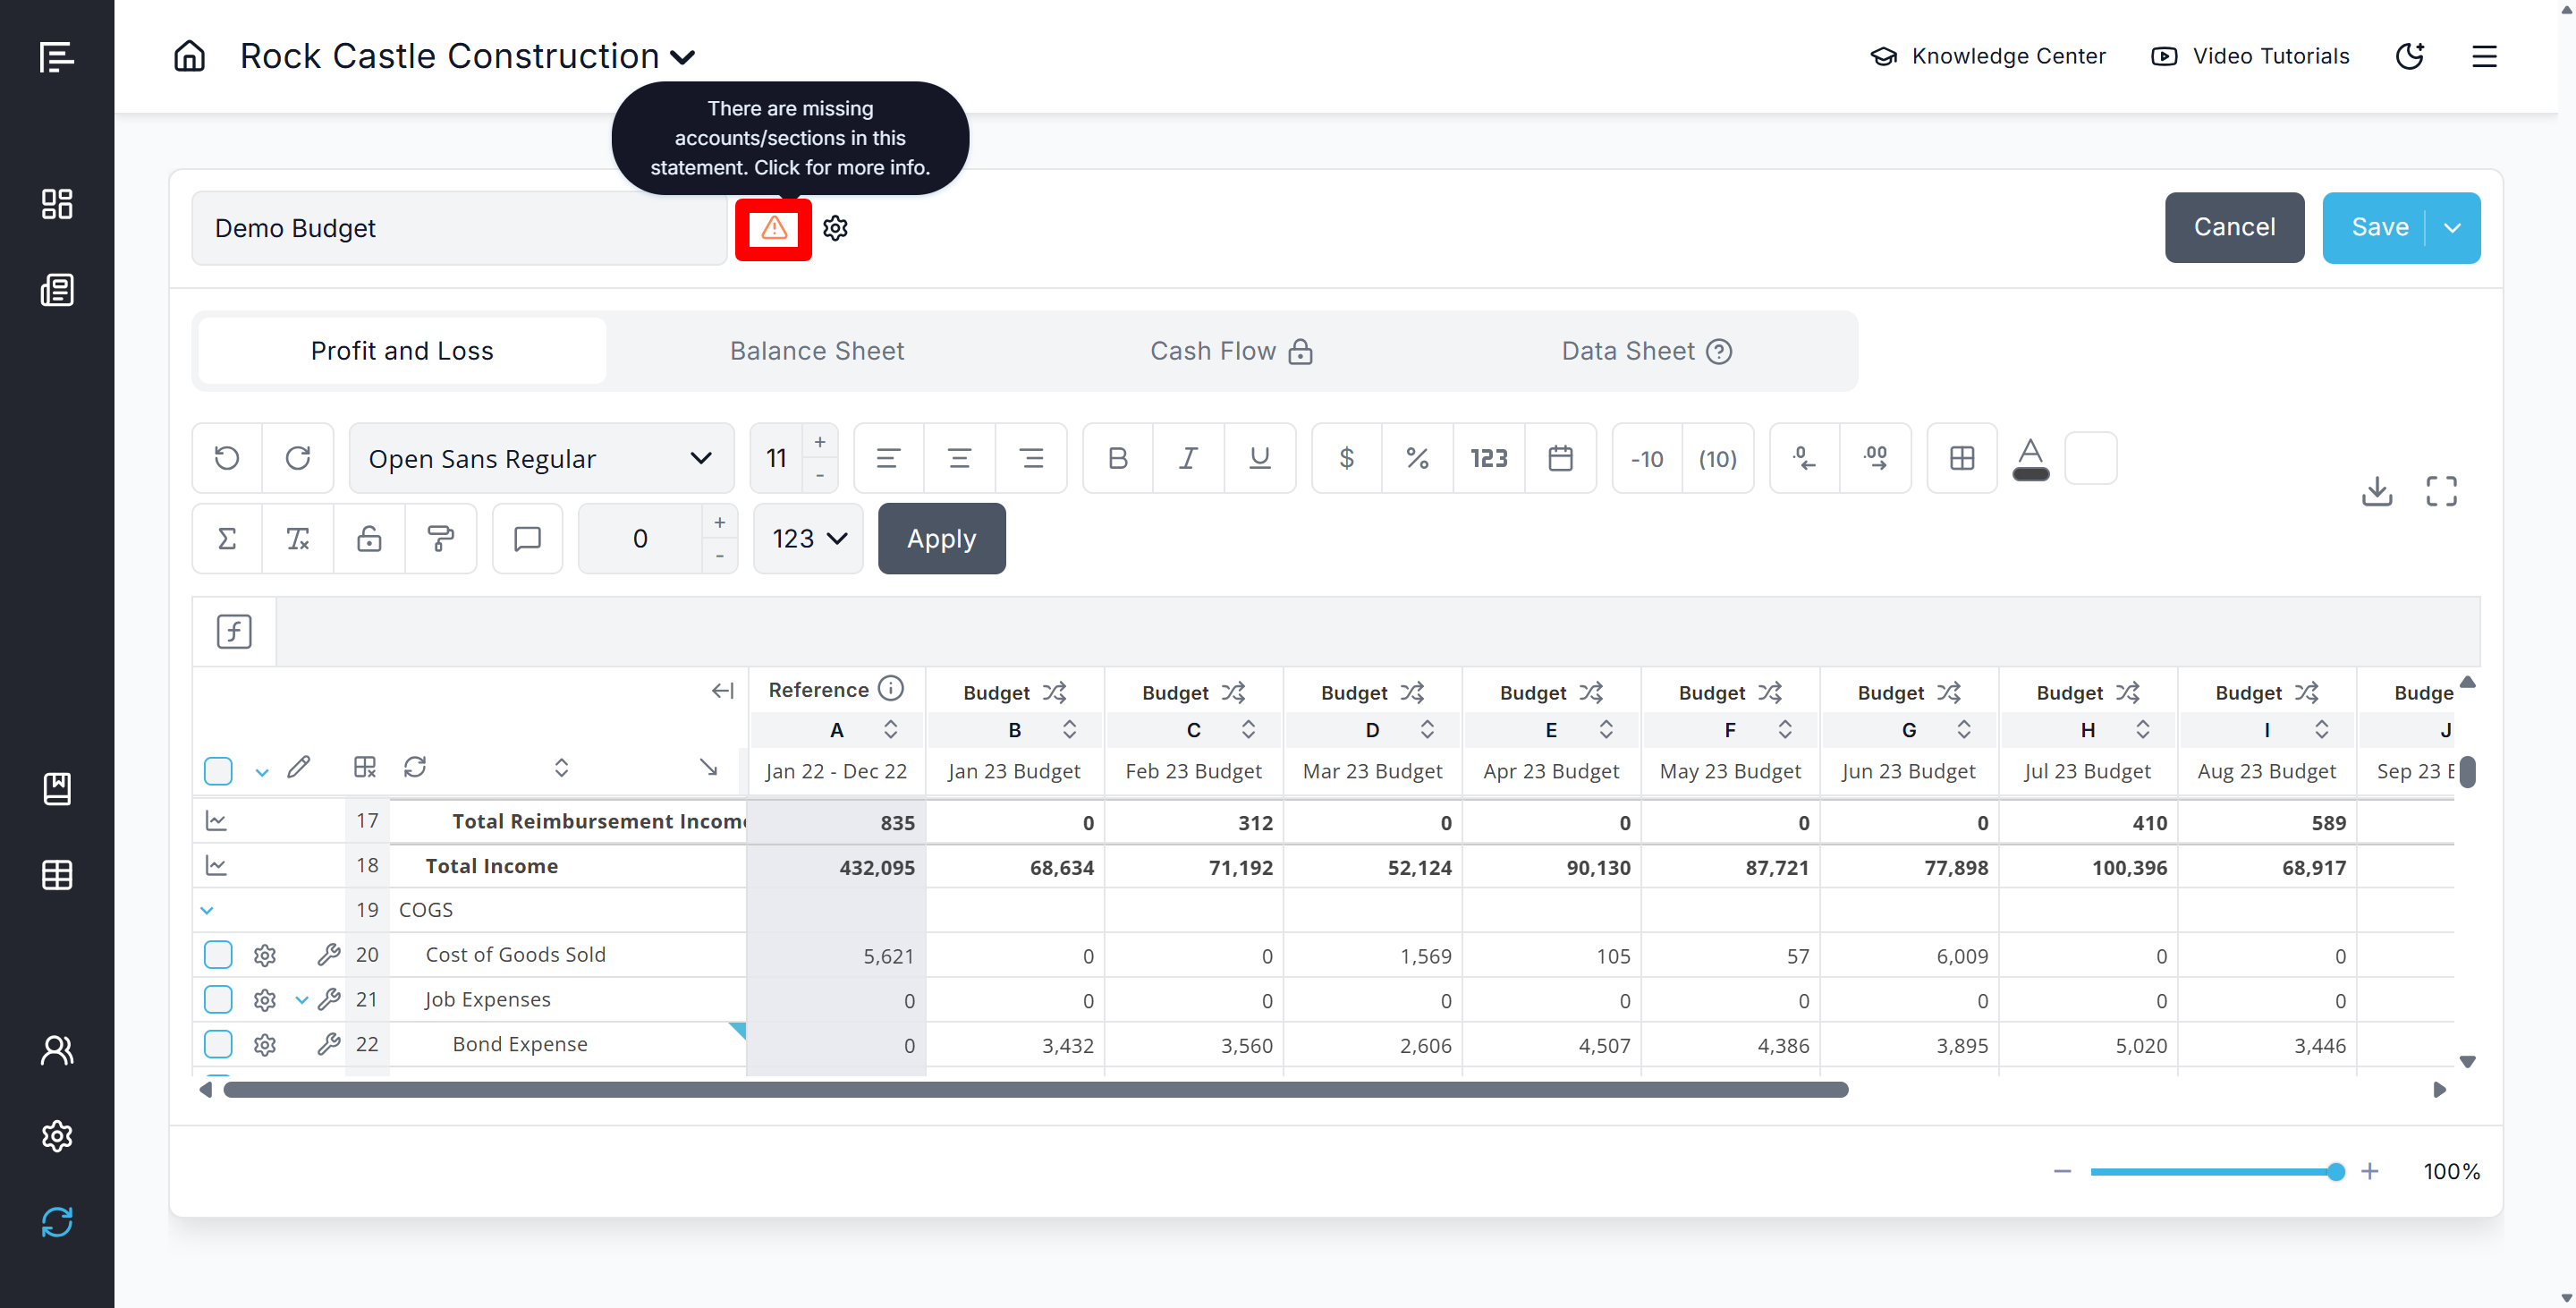Add a comment with speech bubble icon
The image size is (2576, 1308).
click(527, 539)
